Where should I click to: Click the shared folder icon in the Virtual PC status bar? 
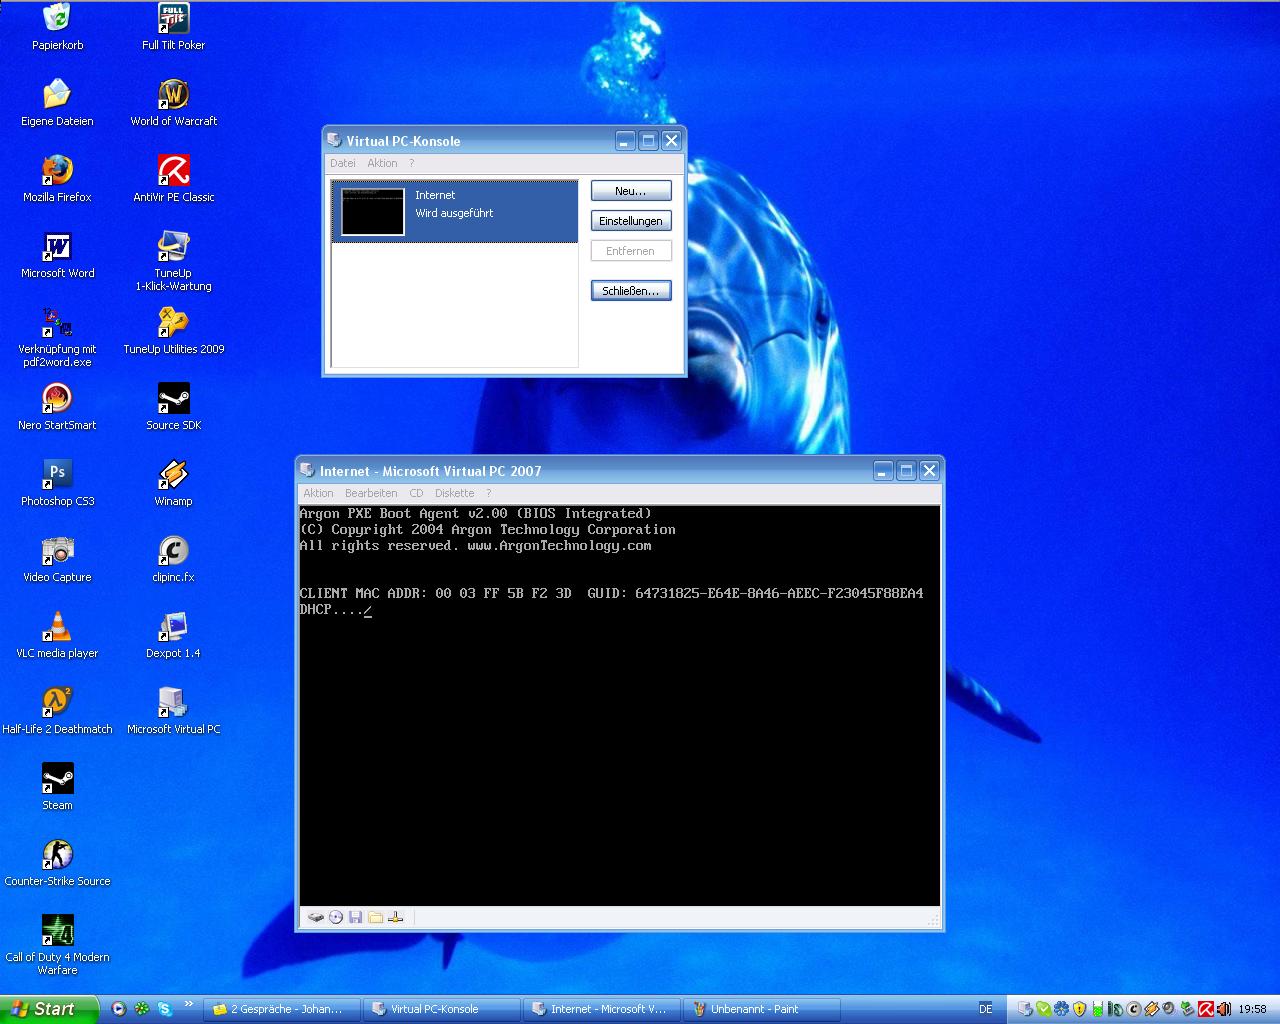tap(375, 917)
